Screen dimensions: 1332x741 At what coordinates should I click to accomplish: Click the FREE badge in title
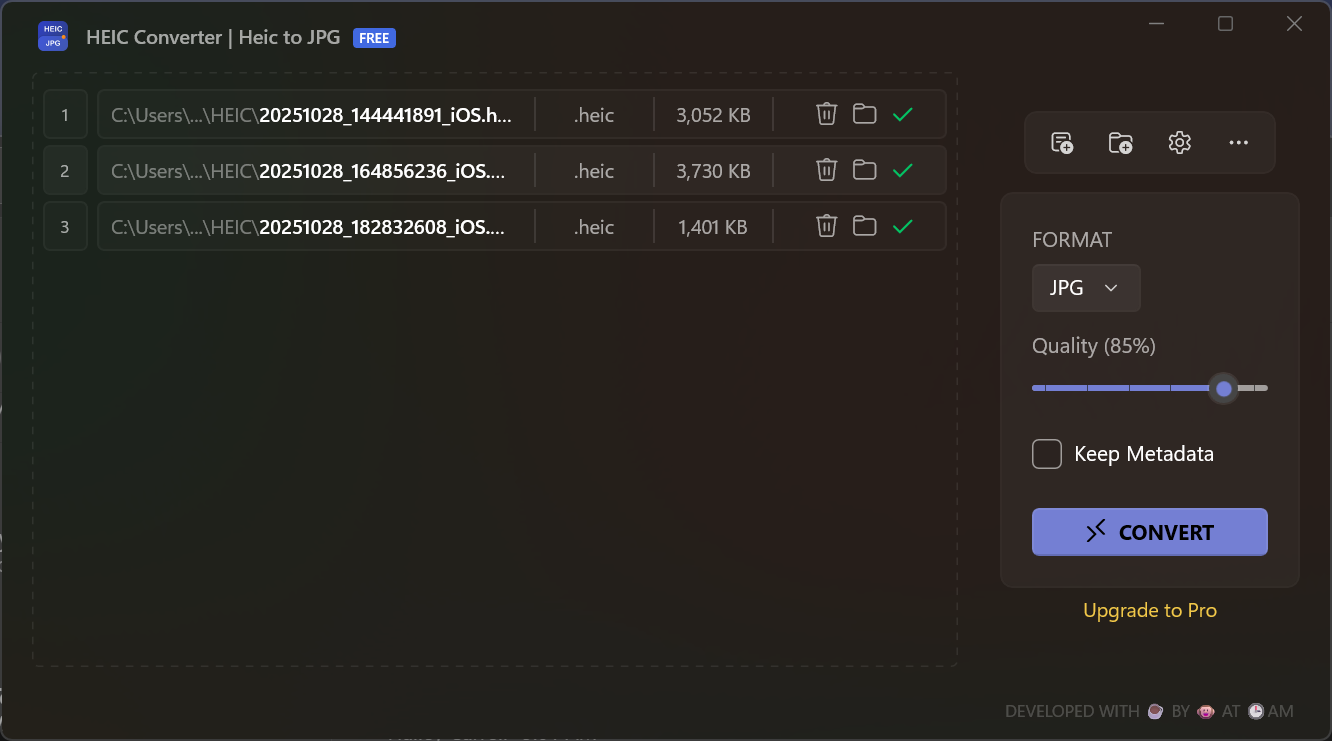(x=374, y=38)
